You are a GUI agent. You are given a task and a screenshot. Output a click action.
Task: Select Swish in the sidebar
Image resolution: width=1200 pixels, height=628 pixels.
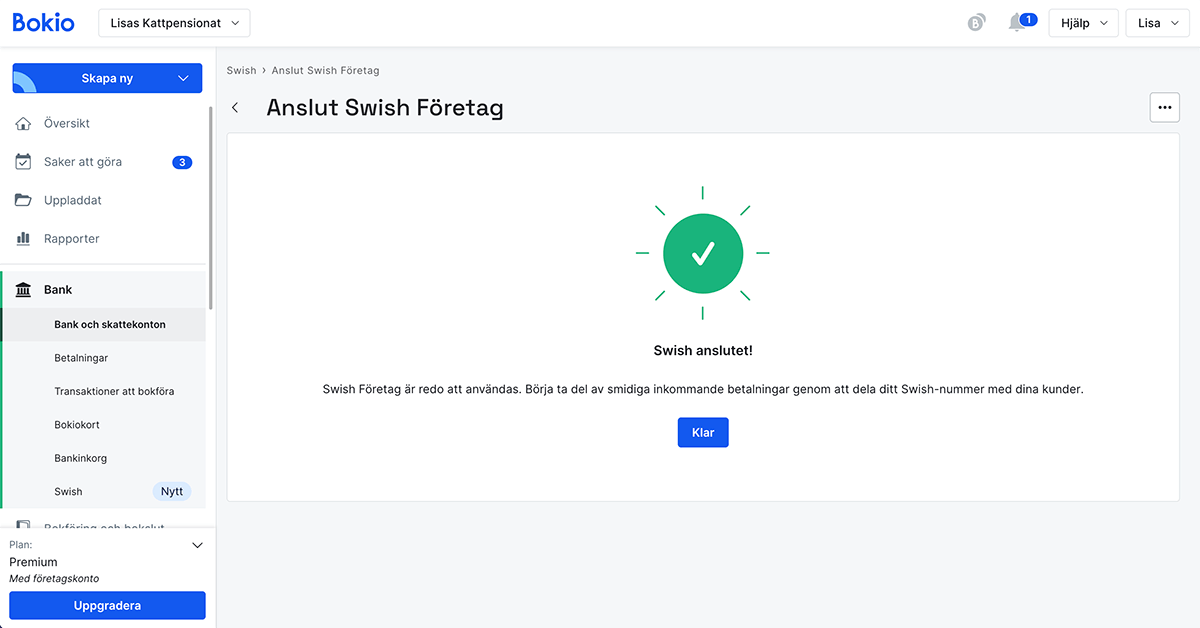[68, 491]
